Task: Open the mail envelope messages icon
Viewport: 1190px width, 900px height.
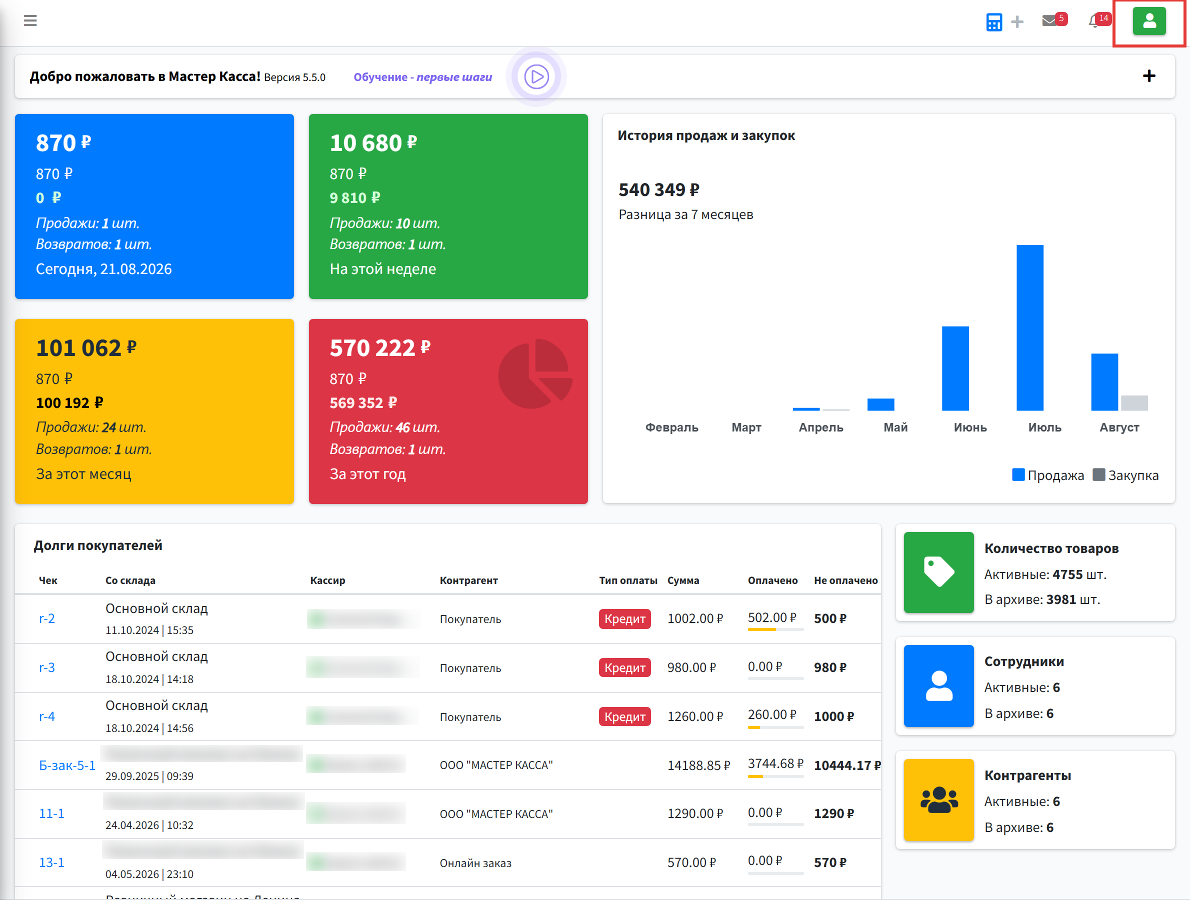Action: (1050, 20)
